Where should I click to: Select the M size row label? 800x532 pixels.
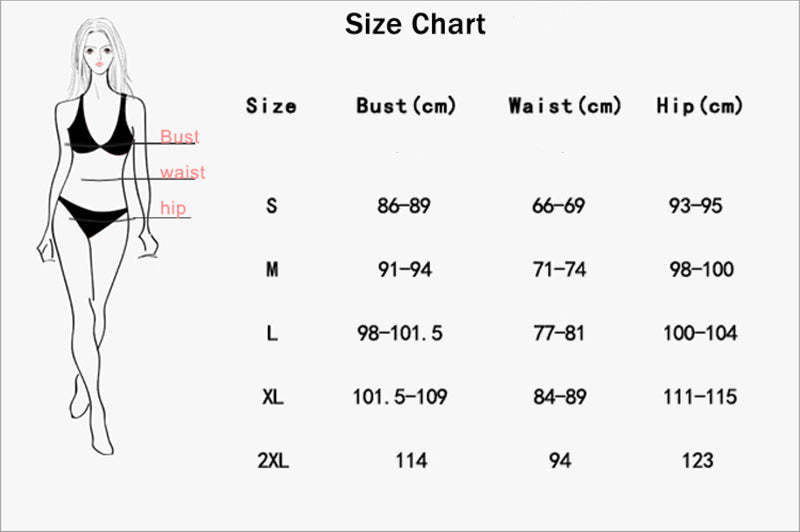click(272, 269)
